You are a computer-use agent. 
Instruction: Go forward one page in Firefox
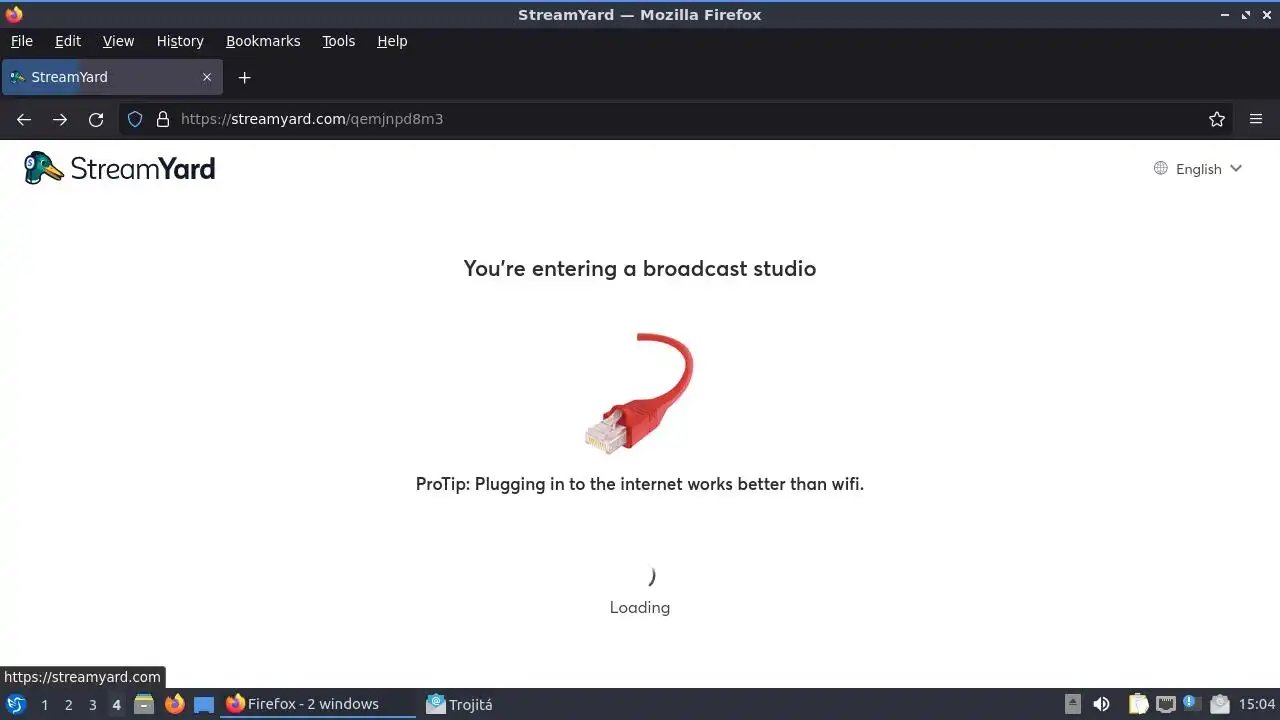tap(60, 119)
